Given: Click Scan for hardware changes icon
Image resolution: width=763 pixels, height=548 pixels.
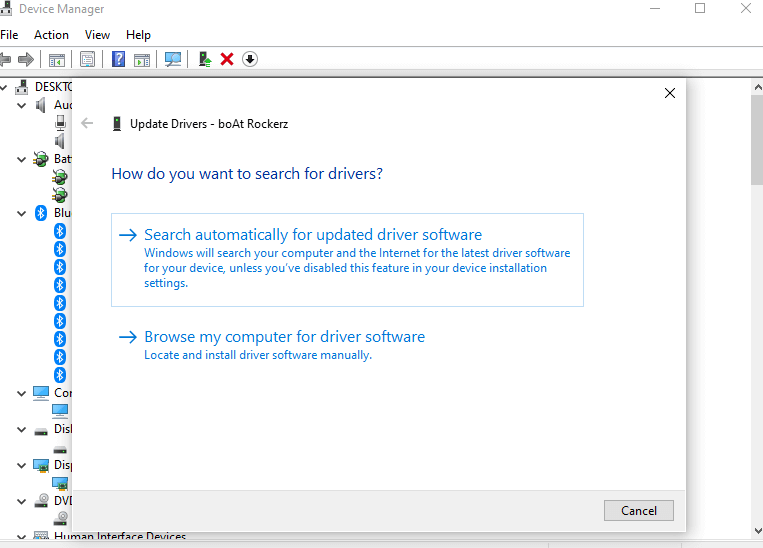Looking at the screenshot, I should point(173,59).
